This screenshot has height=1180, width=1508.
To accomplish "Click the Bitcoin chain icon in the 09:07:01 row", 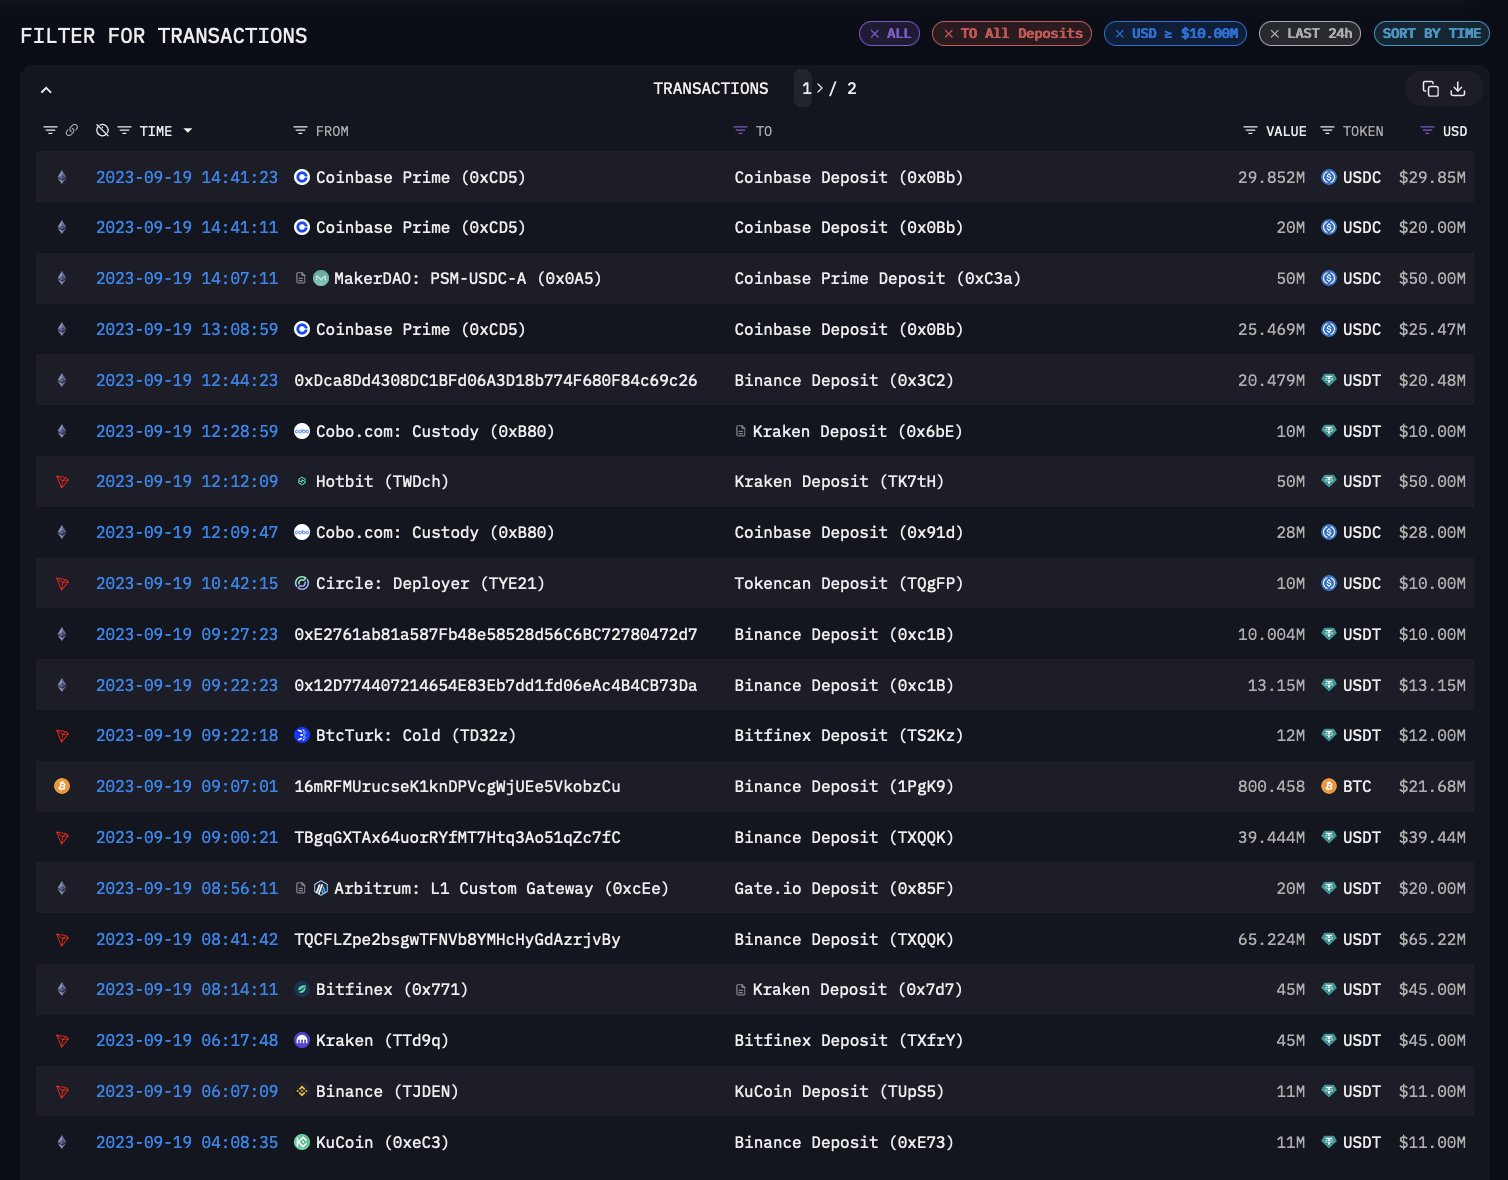I will coord(62,787).
